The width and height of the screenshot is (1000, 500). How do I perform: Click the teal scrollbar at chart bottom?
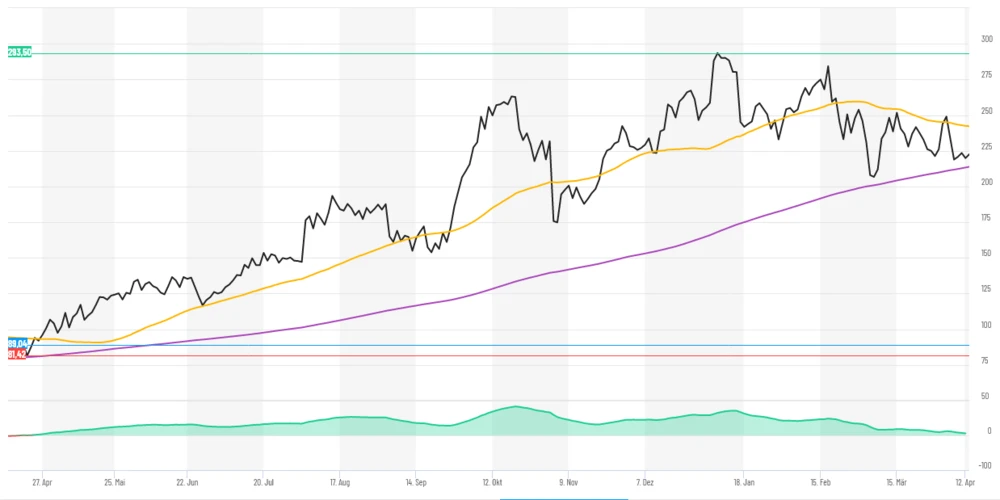(x=563, y=497)
